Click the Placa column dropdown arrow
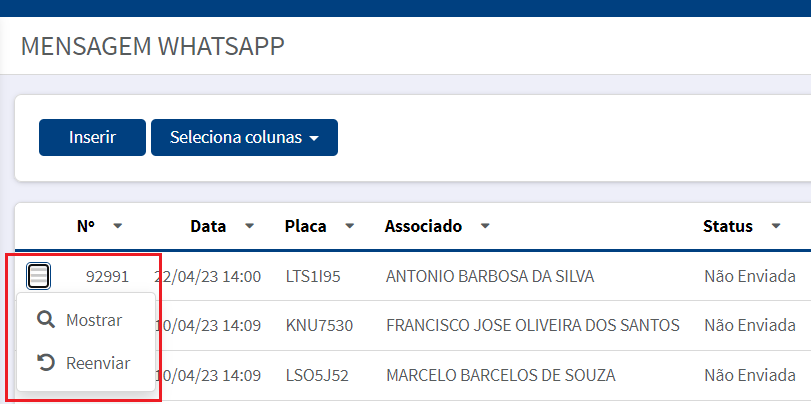 click(x=350, y=226)
